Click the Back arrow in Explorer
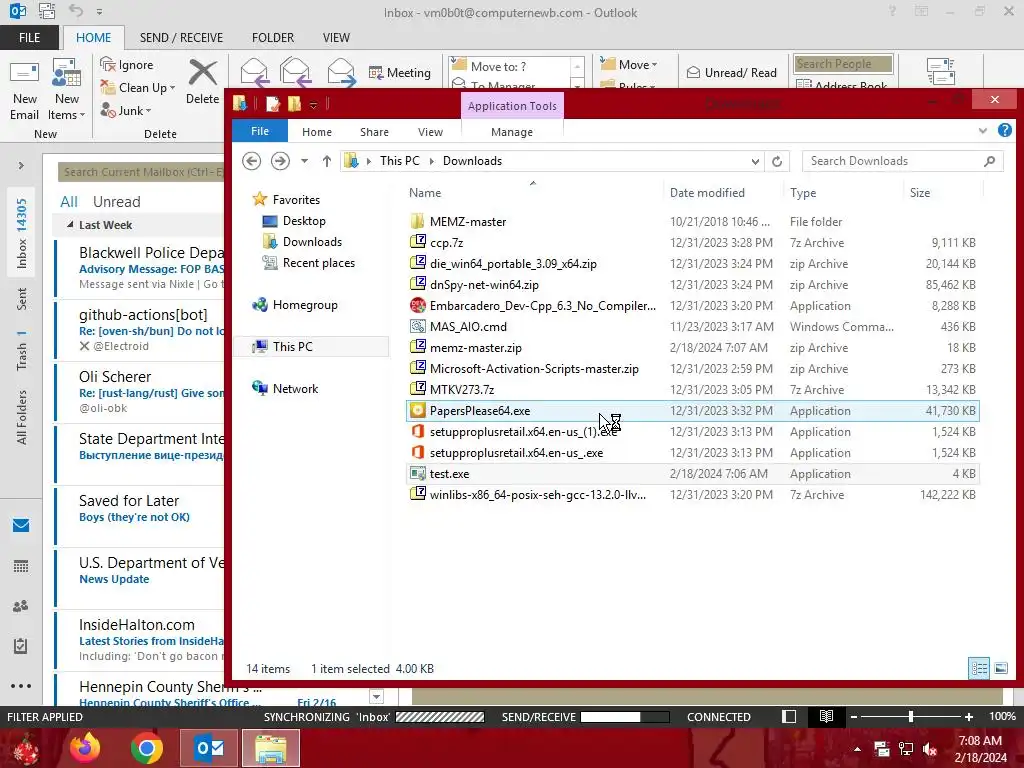The width and height of the screenshot is (1024, 768). [251, 161]
